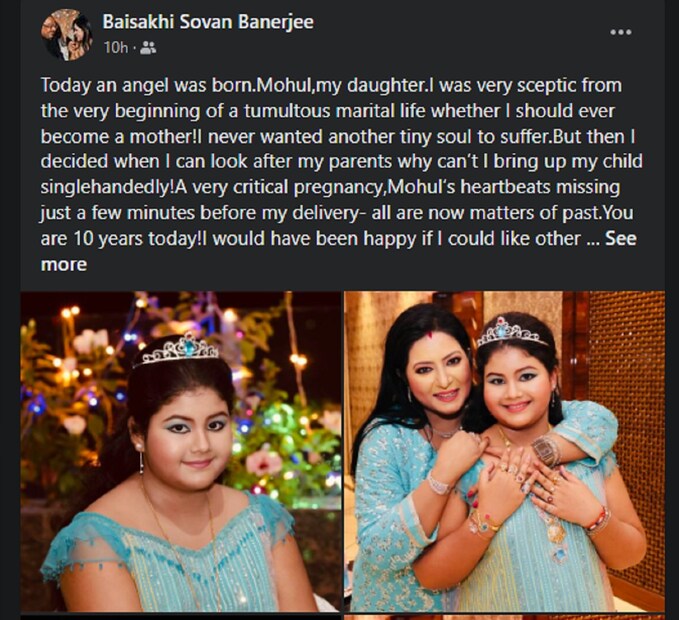Open the 10h post timestamp link

[x=116, y=48]
